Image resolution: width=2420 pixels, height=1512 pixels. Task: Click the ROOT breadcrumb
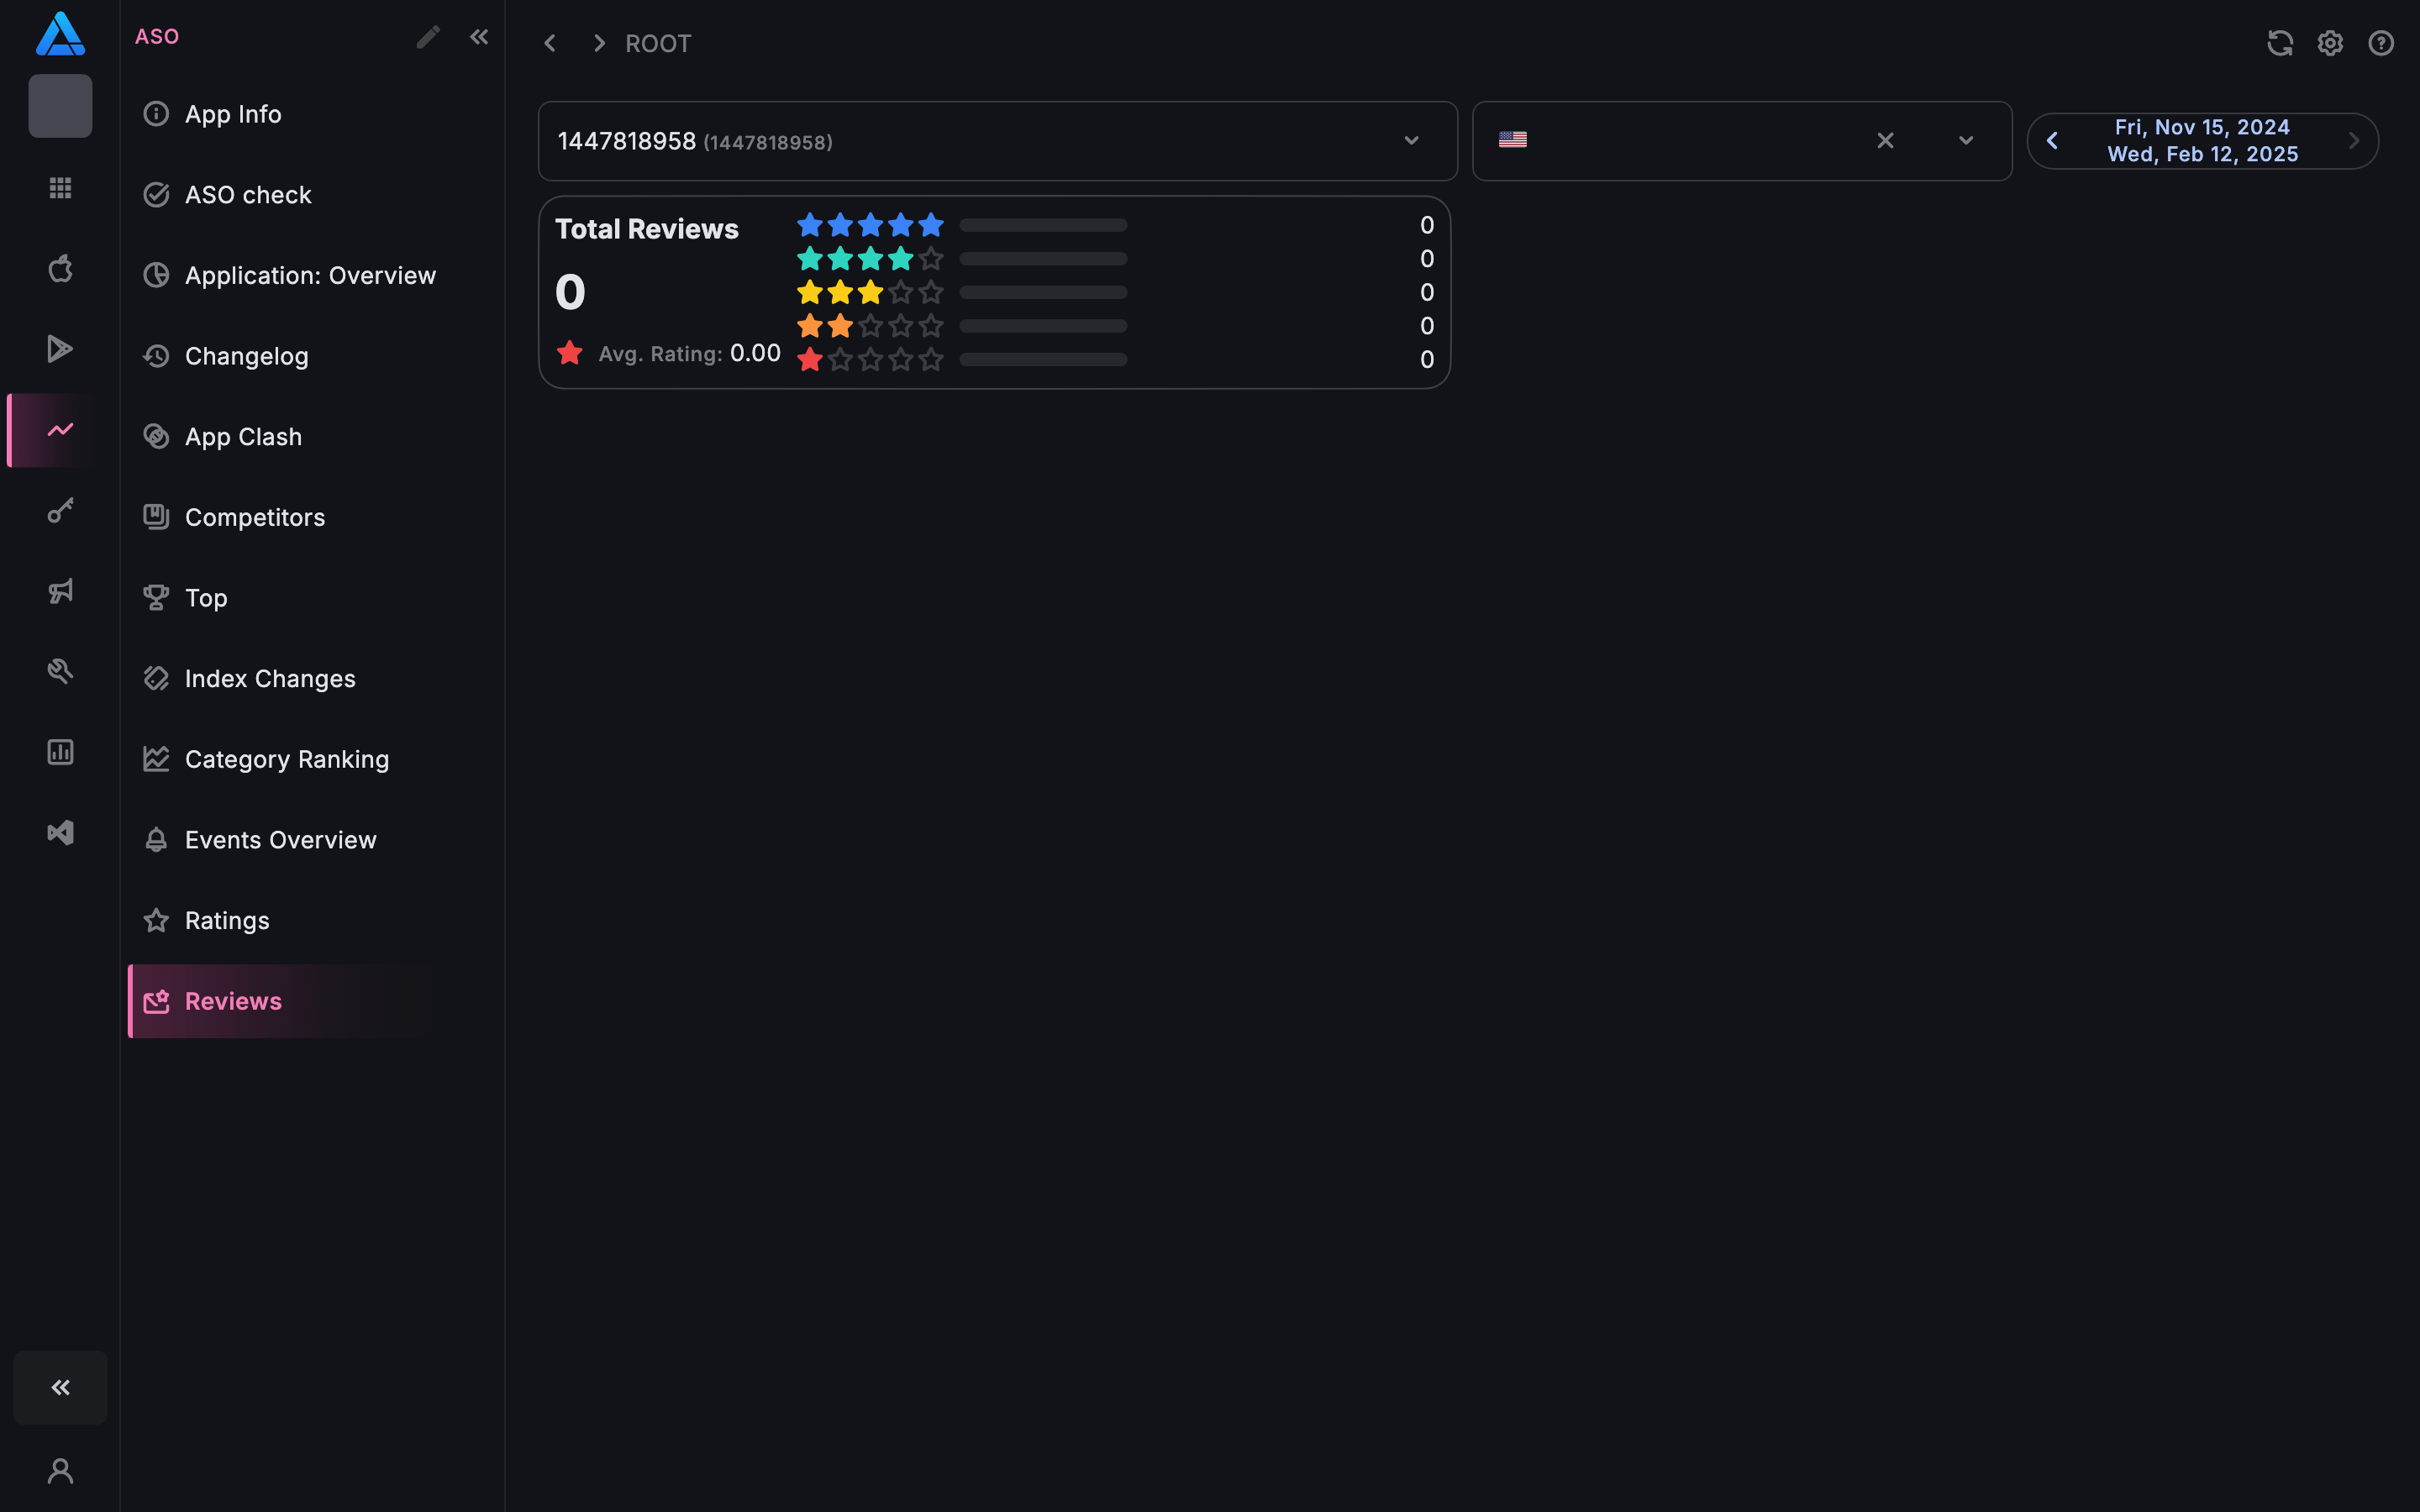658,44
